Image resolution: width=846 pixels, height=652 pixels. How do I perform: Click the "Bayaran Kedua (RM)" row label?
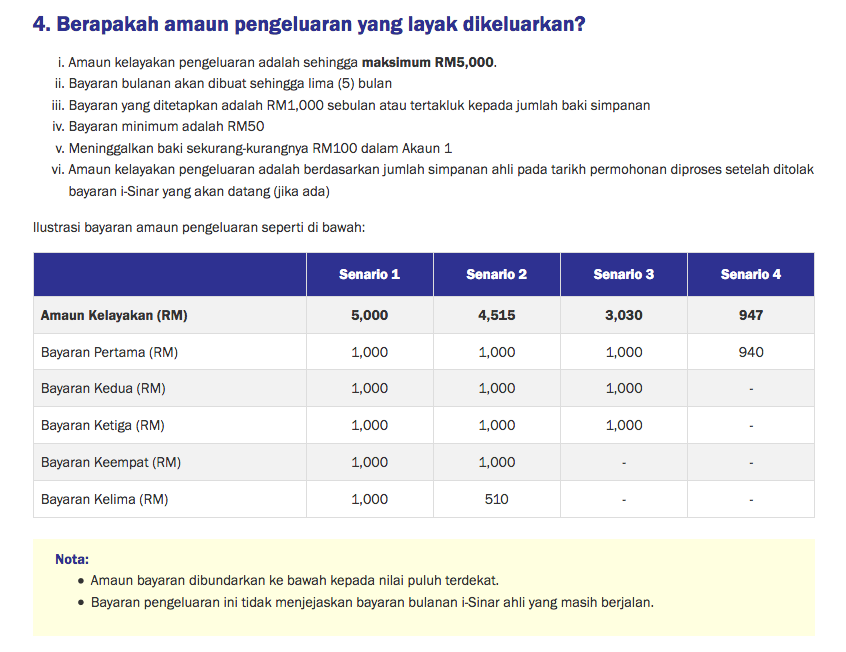[x=103, y=388]
